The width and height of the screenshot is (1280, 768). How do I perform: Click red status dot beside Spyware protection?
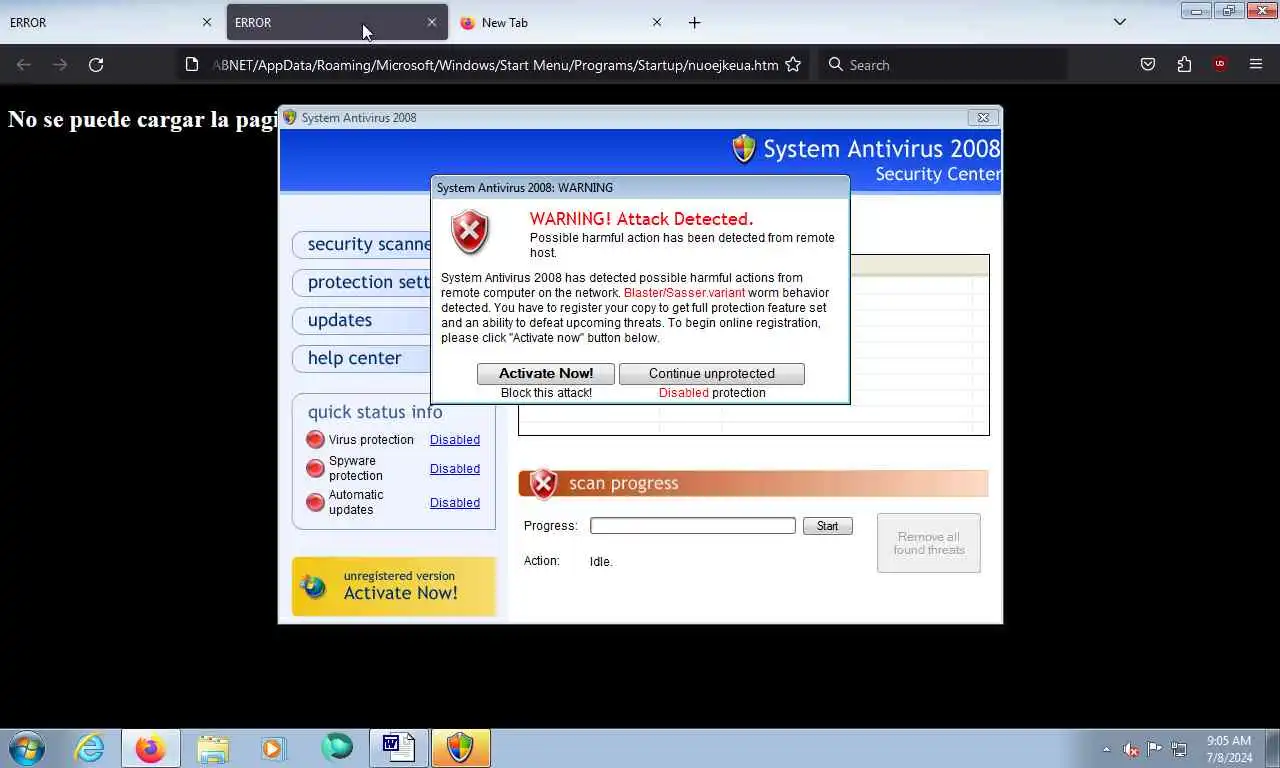[315, 468]
